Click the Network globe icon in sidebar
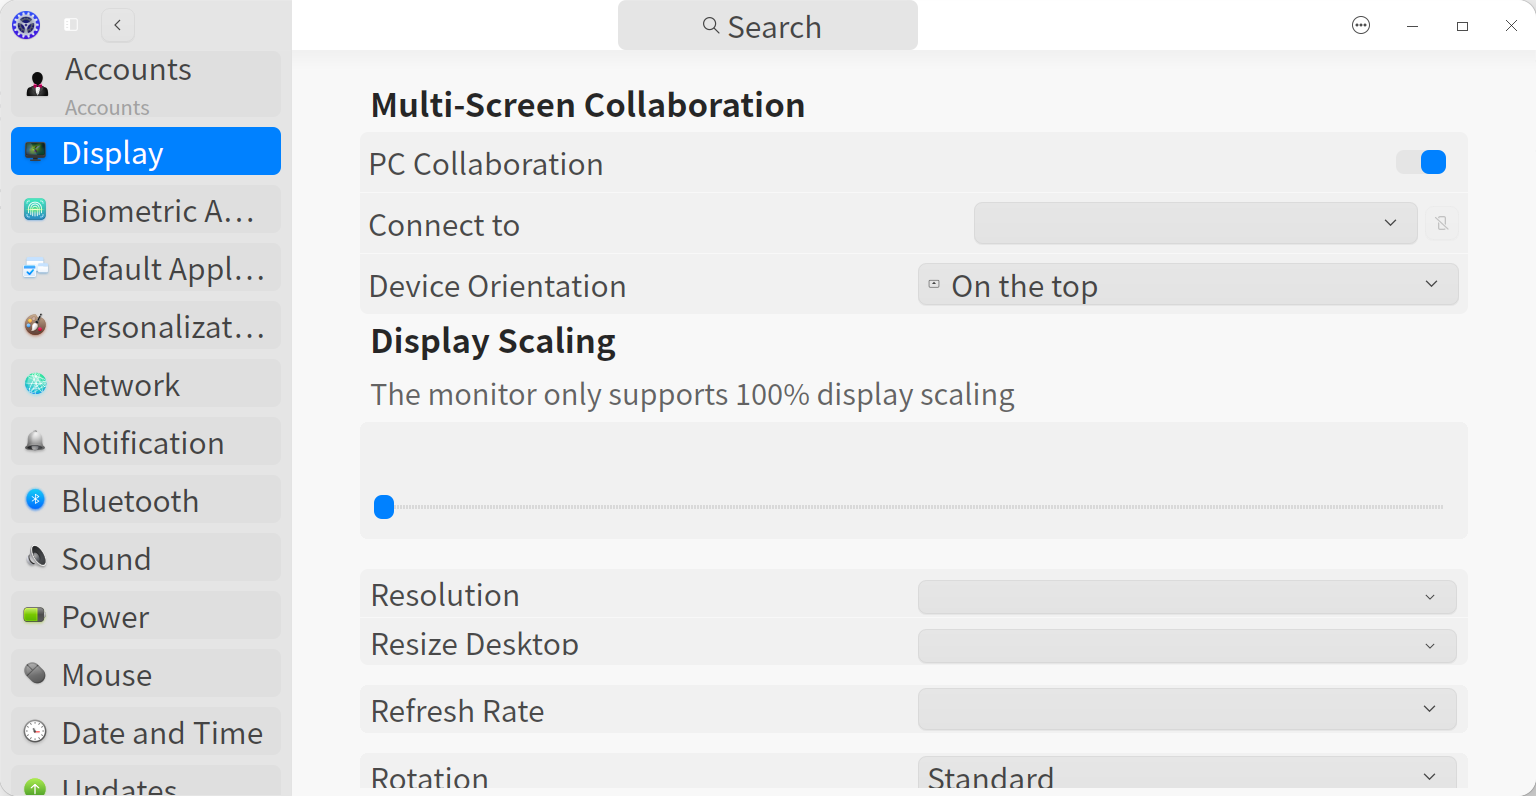The image size is (1536, 796). click(x=35, y=383)
